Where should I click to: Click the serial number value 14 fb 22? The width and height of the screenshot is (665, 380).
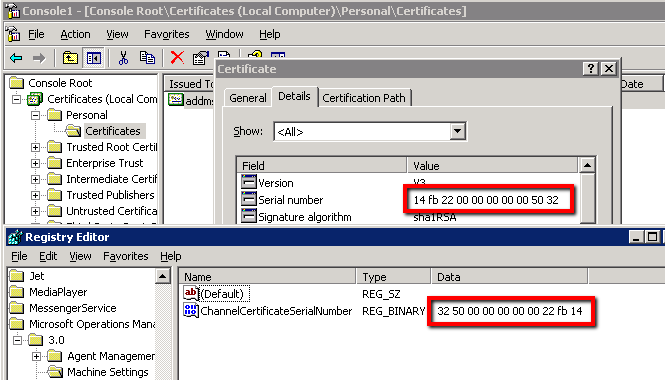click(486, 200)
